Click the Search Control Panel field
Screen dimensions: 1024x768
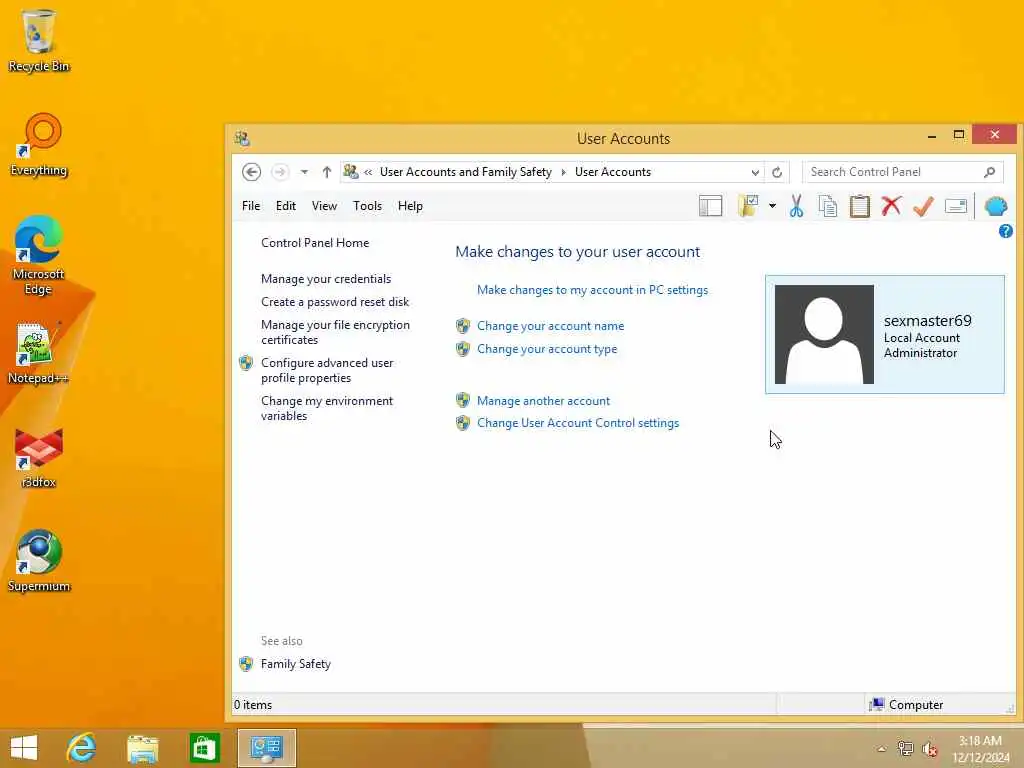click(x=903, y=172)
